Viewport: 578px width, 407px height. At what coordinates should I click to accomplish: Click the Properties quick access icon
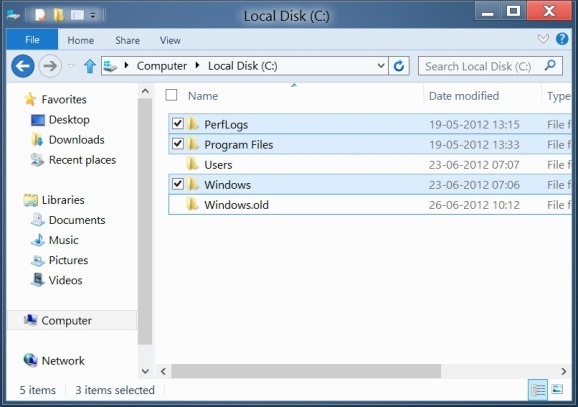pyautogui.click(x=40, y=15)
